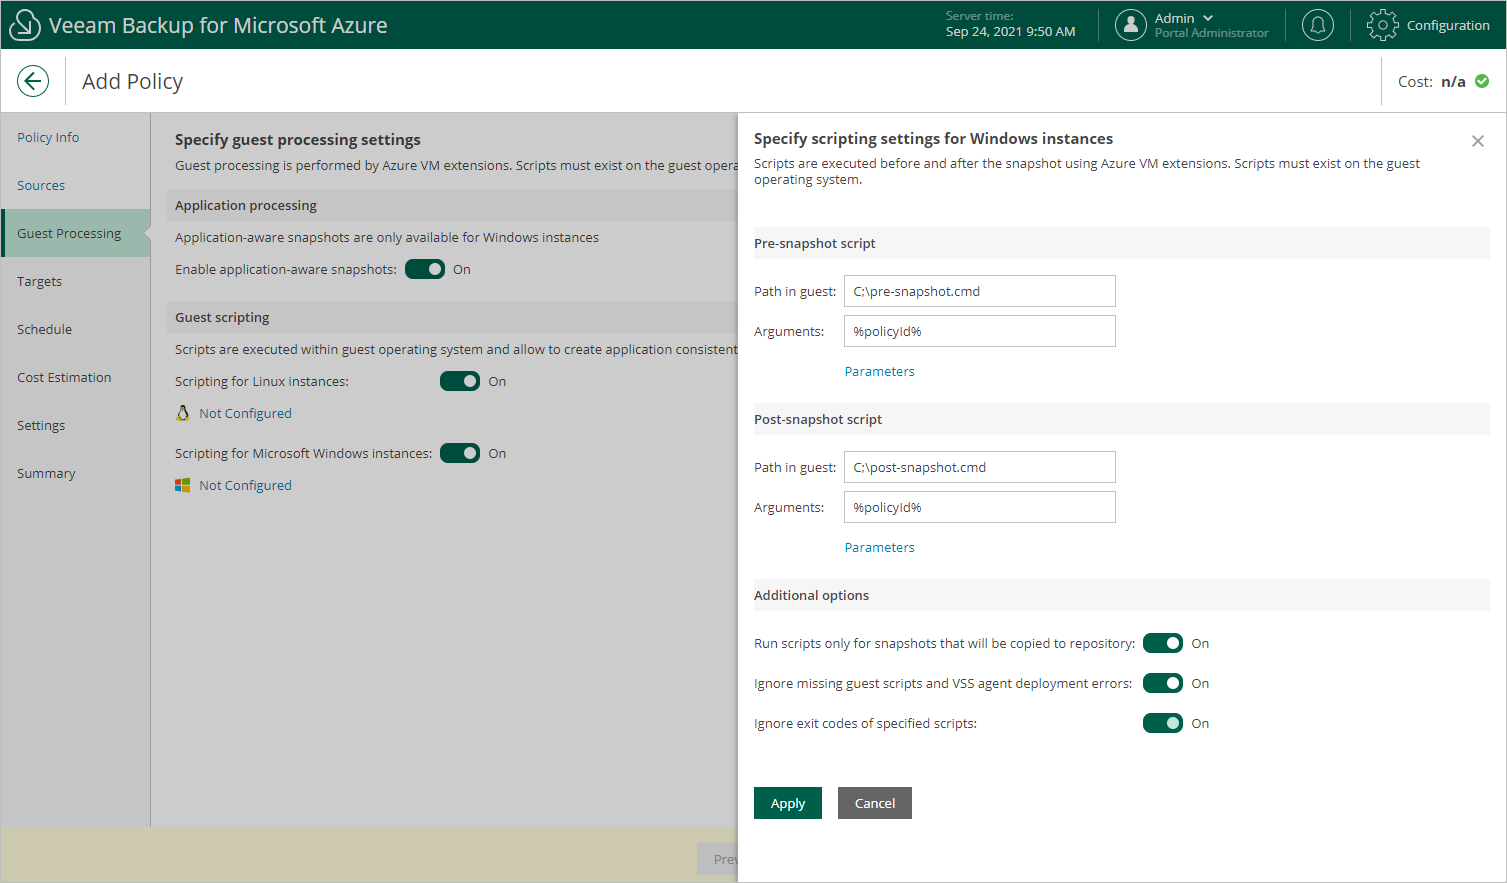Click the Veeam logo icon
This screenshot has height=883, width=1507.
point(24,25)
